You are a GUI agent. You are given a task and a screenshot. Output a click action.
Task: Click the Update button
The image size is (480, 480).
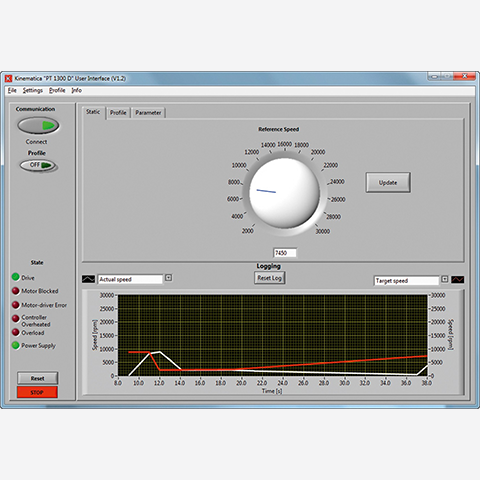pyautogui.click(x=388, y=182)
